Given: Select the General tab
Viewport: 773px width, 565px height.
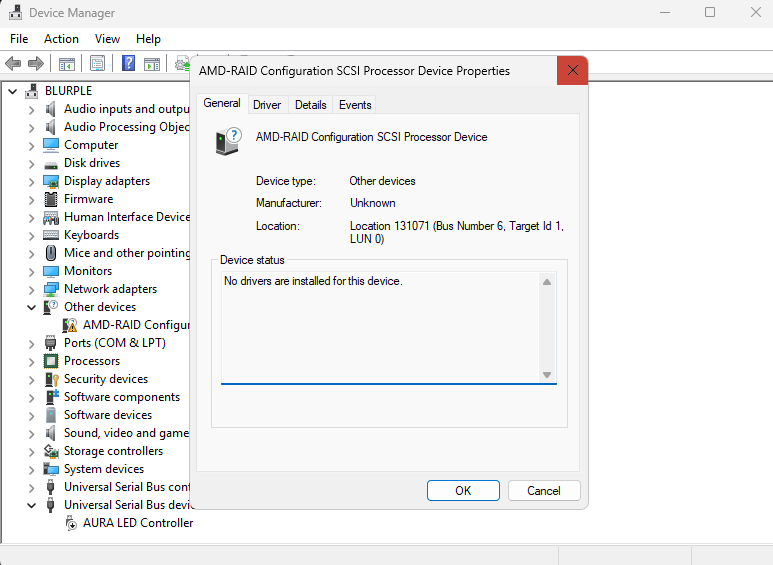Looking at the screenshot, I should [222, 103].
